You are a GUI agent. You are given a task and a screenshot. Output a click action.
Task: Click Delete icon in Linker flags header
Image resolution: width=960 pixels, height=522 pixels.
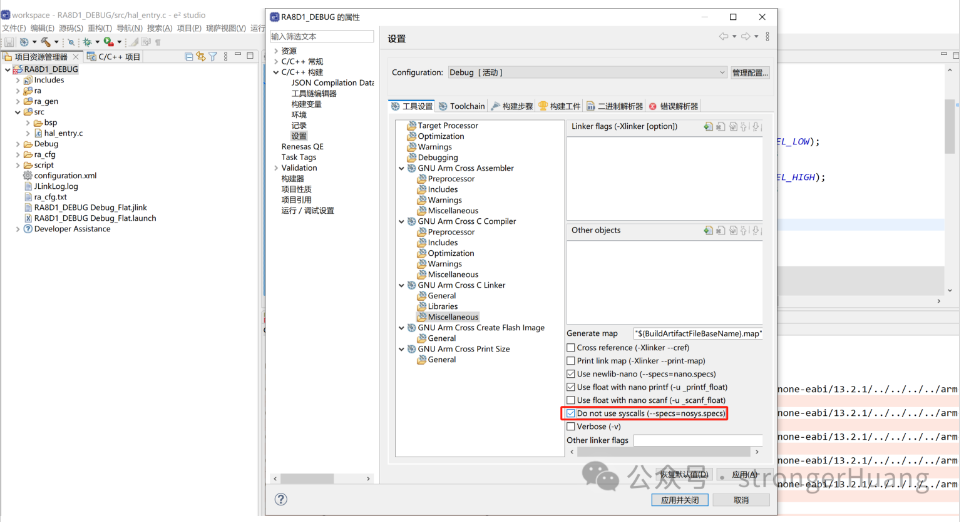click(x=721, y=127)
